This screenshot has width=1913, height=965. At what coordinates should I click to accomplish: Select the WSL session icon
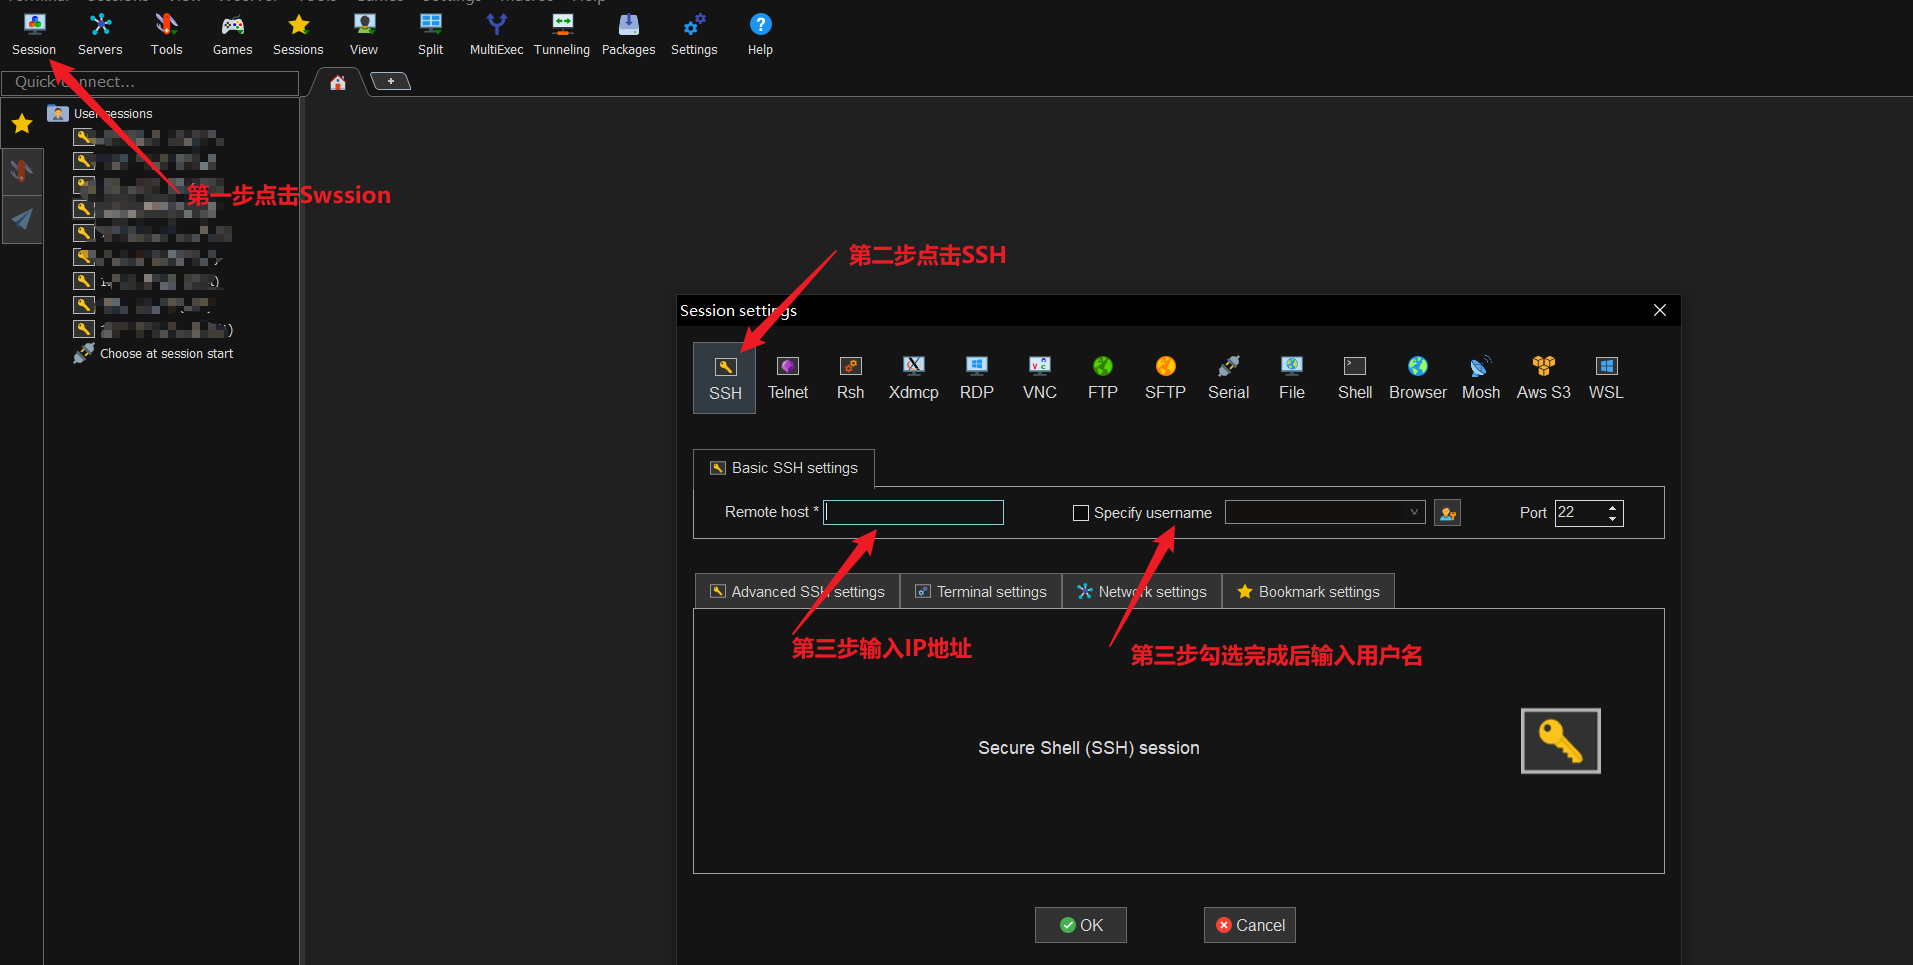pyautogui.click(x=1606, y=377)
